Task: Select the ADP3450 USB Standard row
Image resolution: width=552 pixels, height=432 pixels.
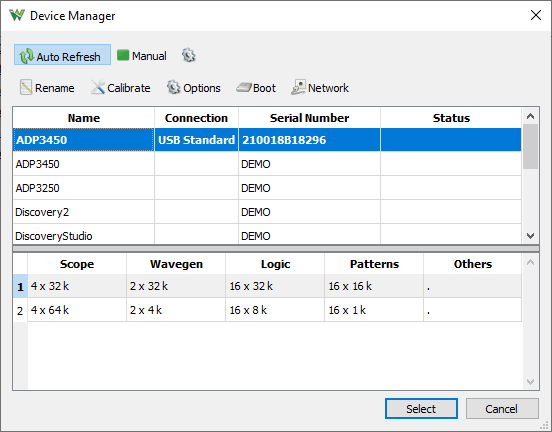Action: click(267, 140)
